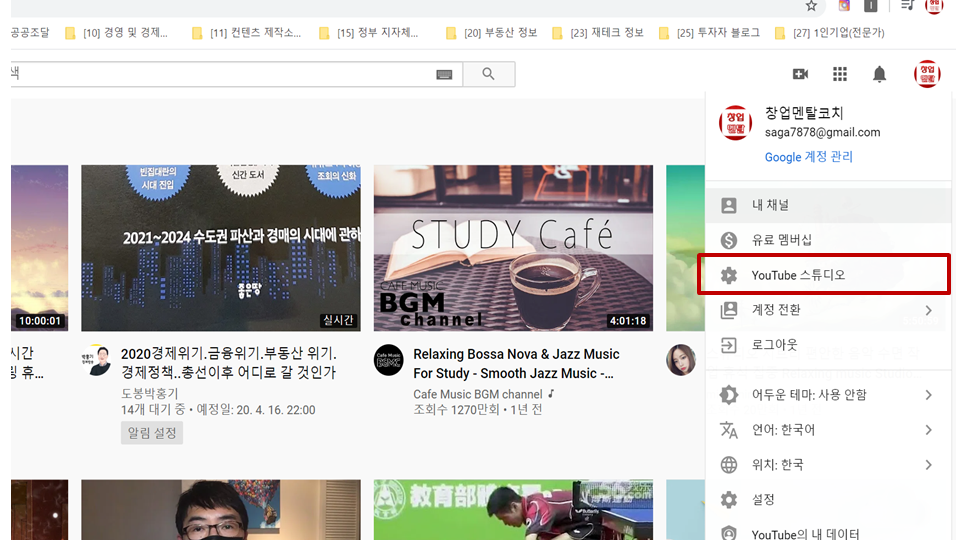
Task: Click the 창업멘탈코치 account name
Action: pos(804,113)
